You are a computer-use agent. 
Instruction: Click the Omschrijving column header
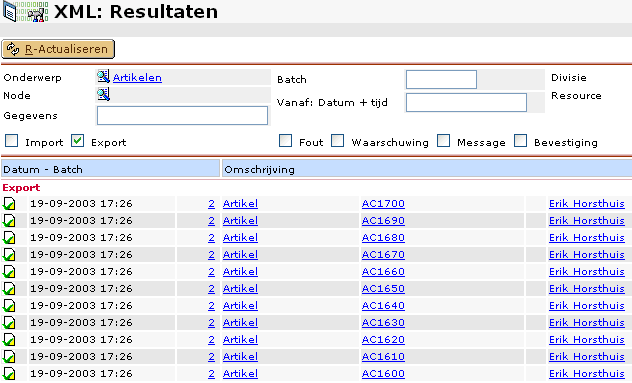point(427,169)
